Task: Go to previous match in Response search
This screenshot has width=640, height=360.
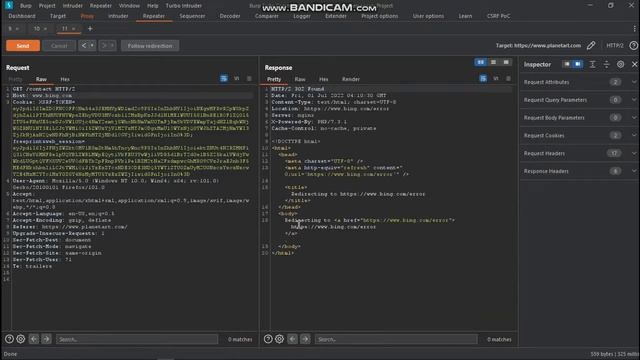Action: click(x=293, y=339)
